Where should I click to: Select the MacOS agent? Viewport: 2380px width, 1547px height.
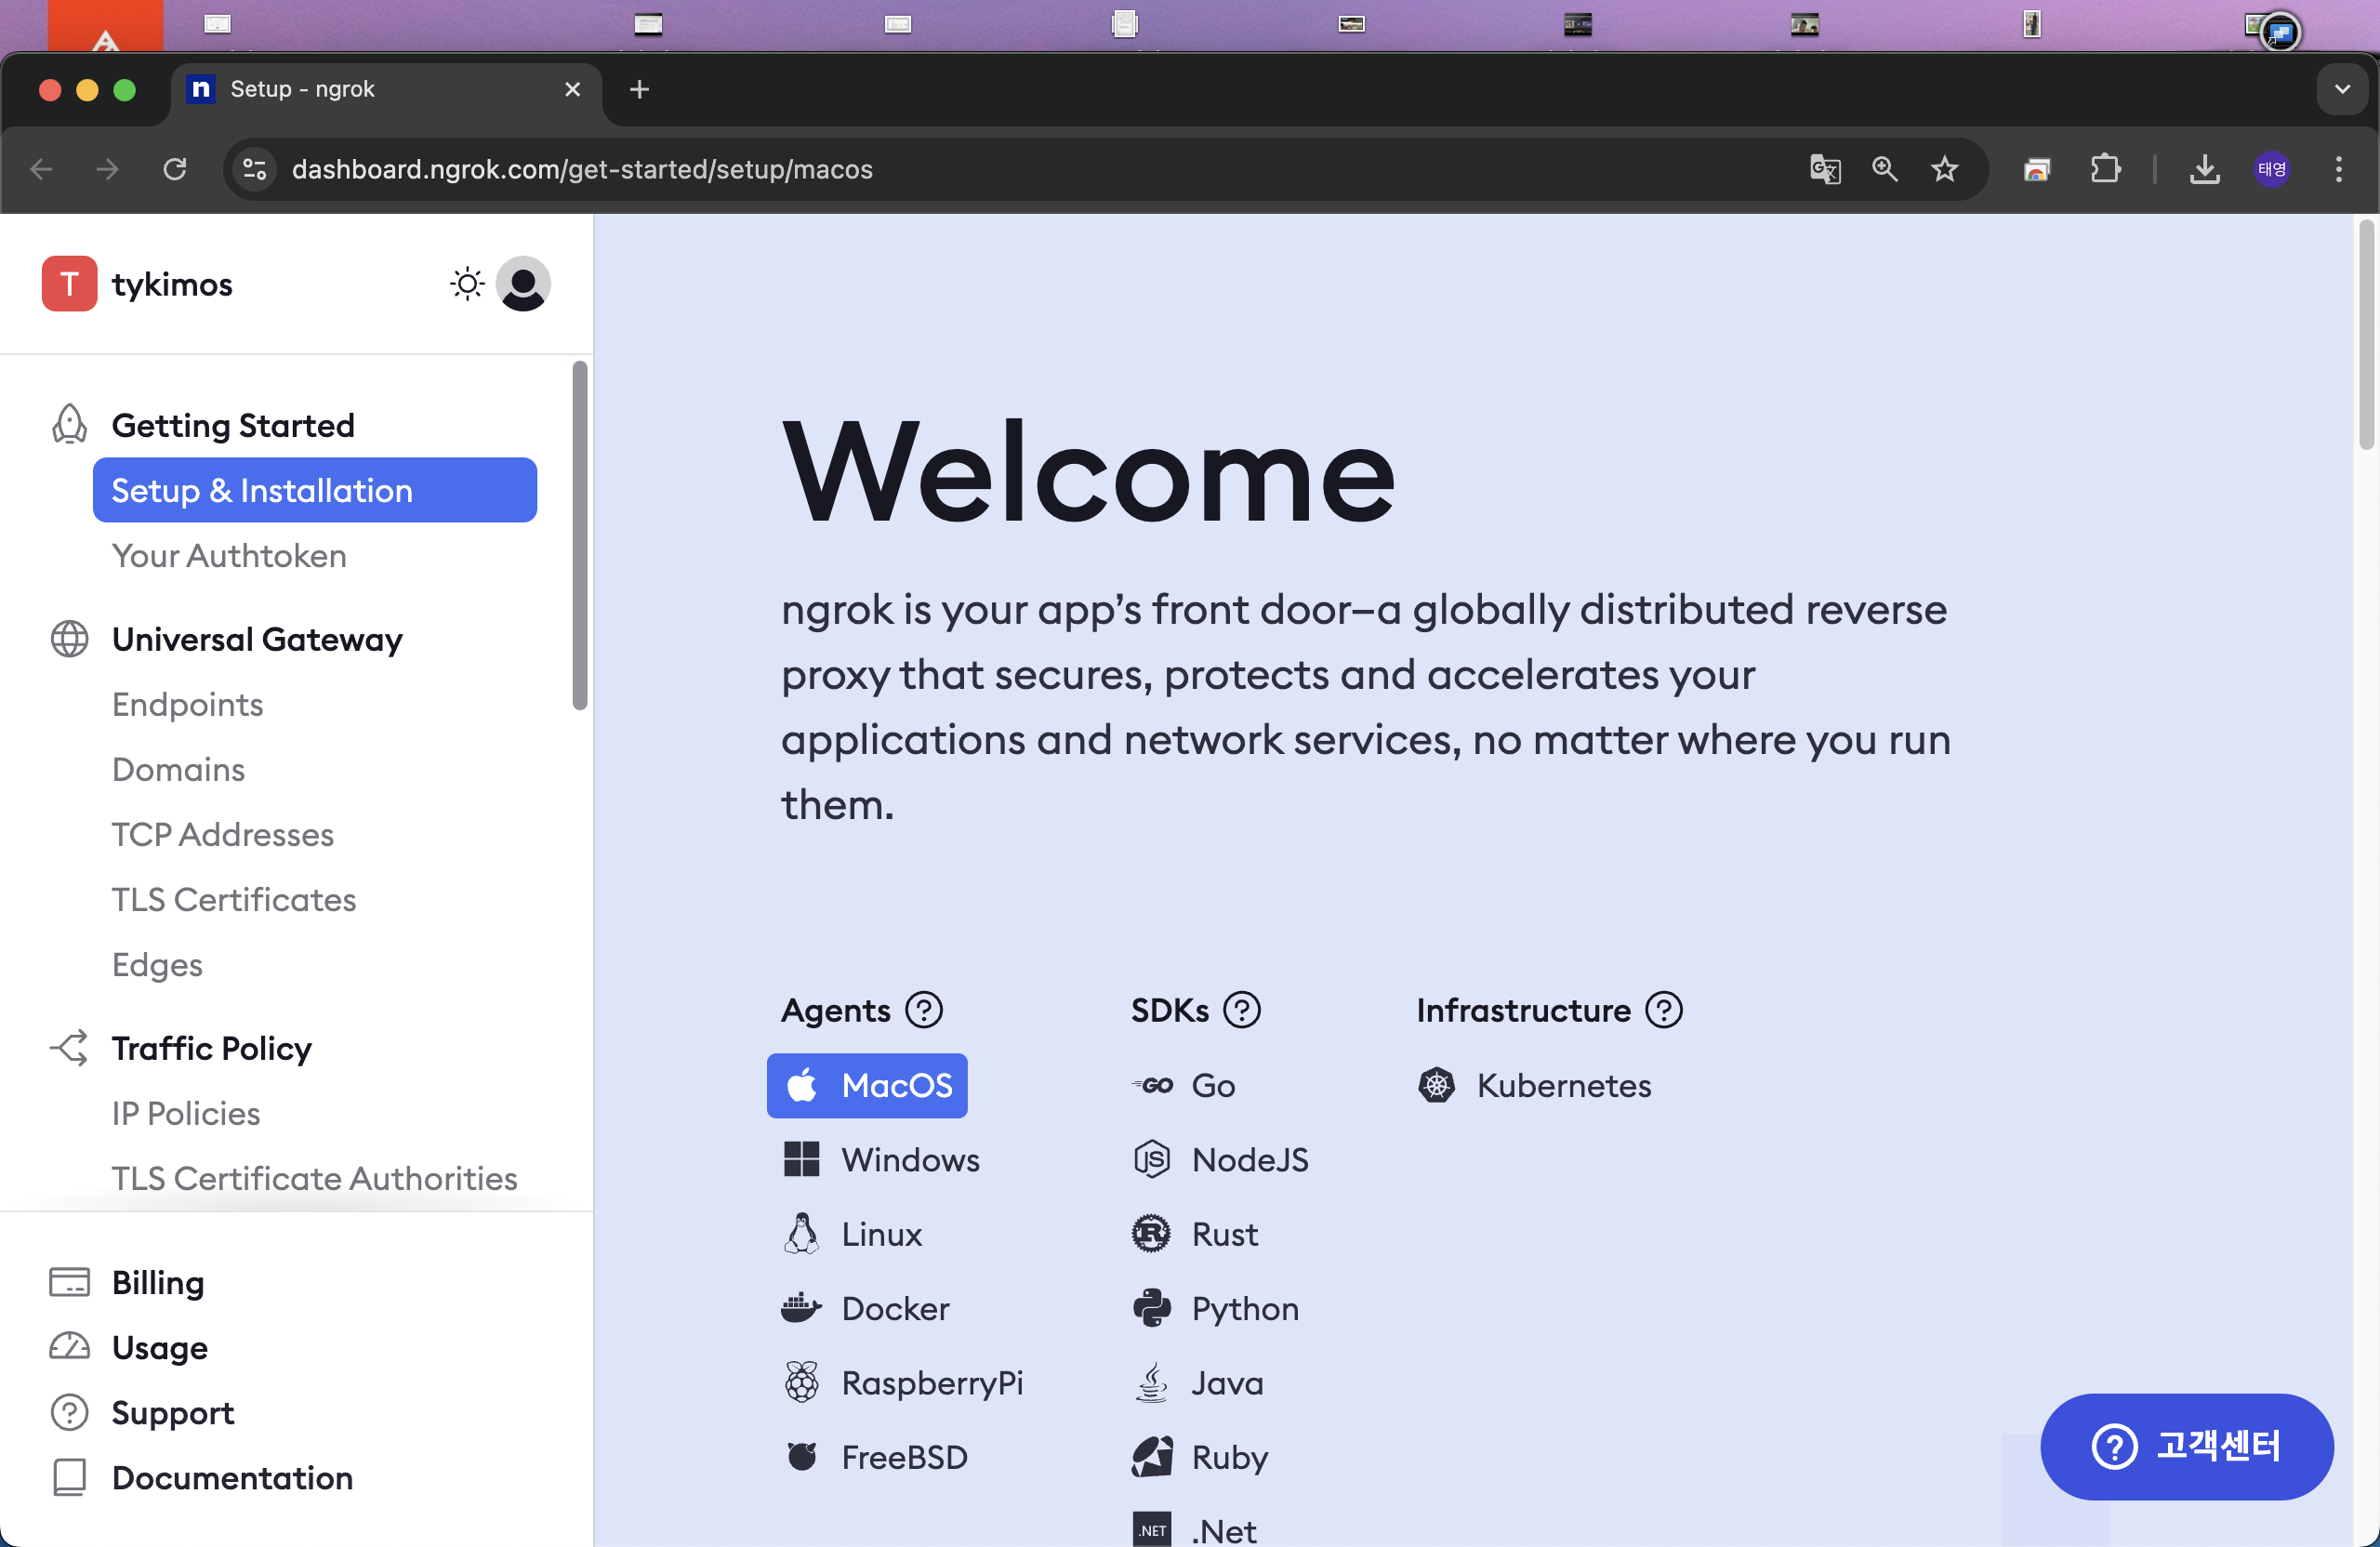click(867, 1085)
